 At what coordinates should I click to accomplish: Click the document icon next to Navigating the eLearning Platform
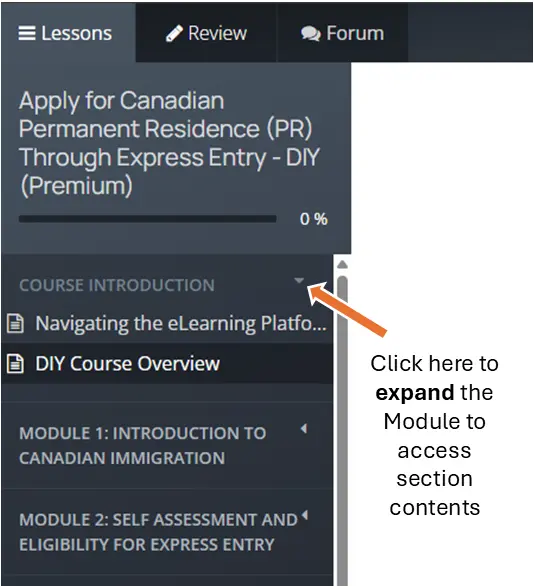tap(15, 323)
